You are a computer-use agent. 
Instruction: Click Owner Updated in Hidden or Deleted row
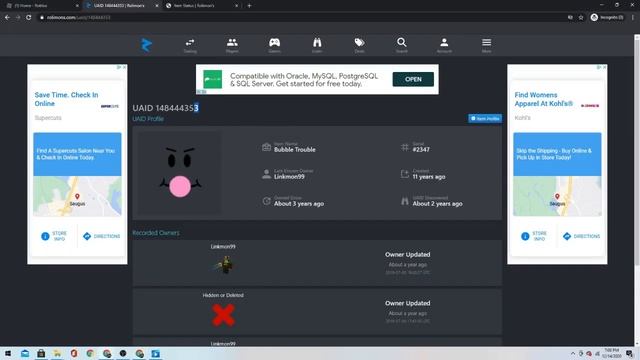click(x=407, y=303)
